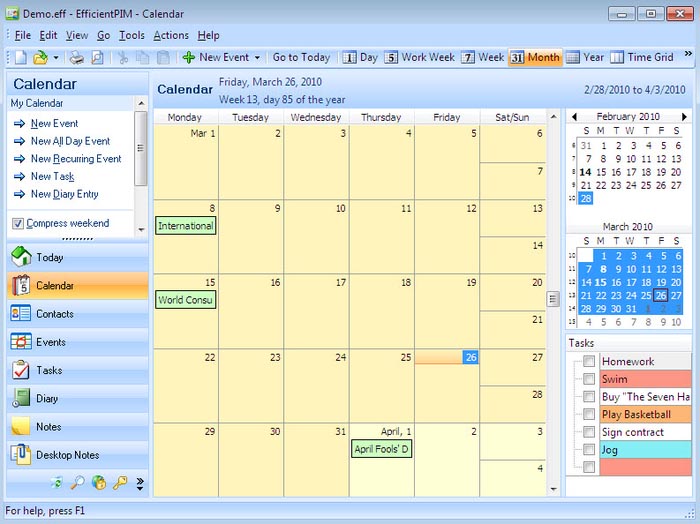Expand the sidebar's configure buttons chevron
The height and width of the screenshot is (524, 700).
pyautogui.click(x=140, y=484)
